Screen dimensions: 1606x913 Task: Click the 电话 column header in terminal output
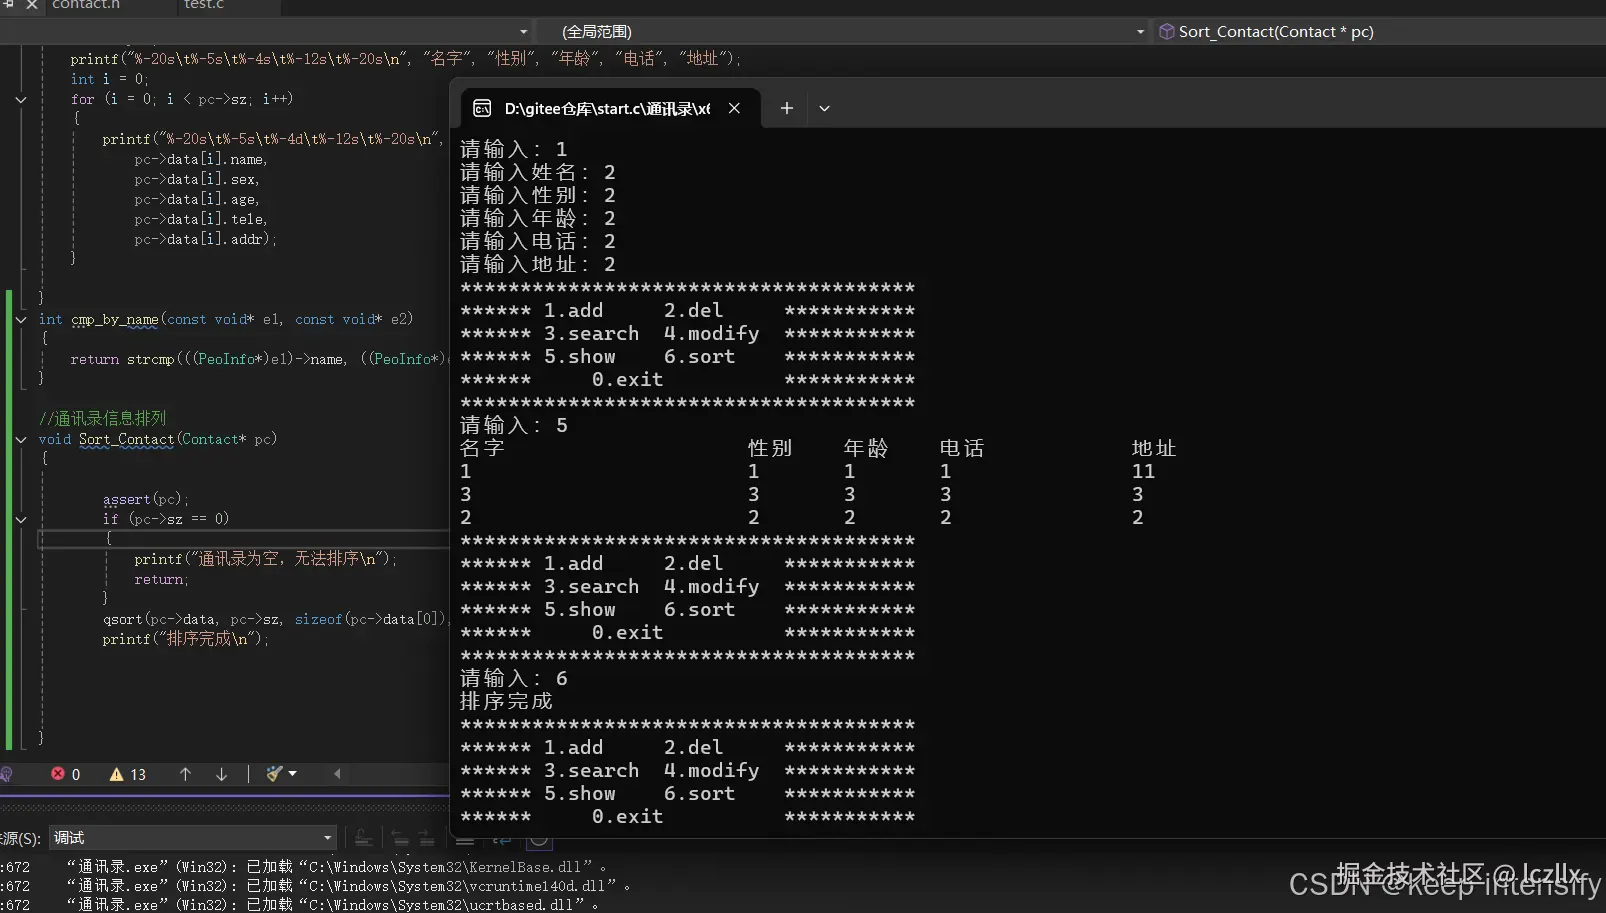coord(962,448)
